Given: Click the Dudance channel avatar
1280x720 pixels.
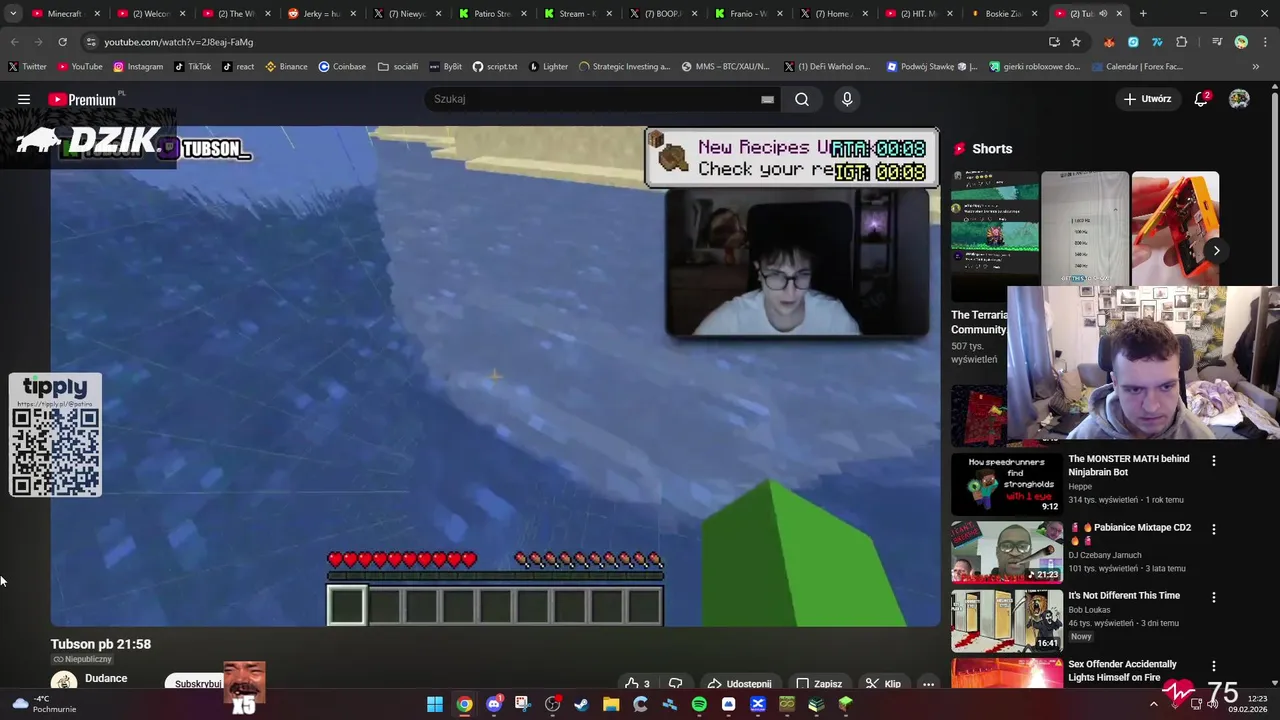Looking at the screenshot, I should [64, 682].
